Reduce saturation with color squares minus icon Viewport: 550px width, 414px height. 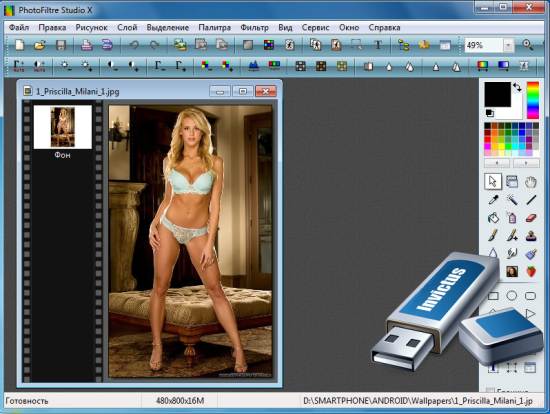click(206, 66)
